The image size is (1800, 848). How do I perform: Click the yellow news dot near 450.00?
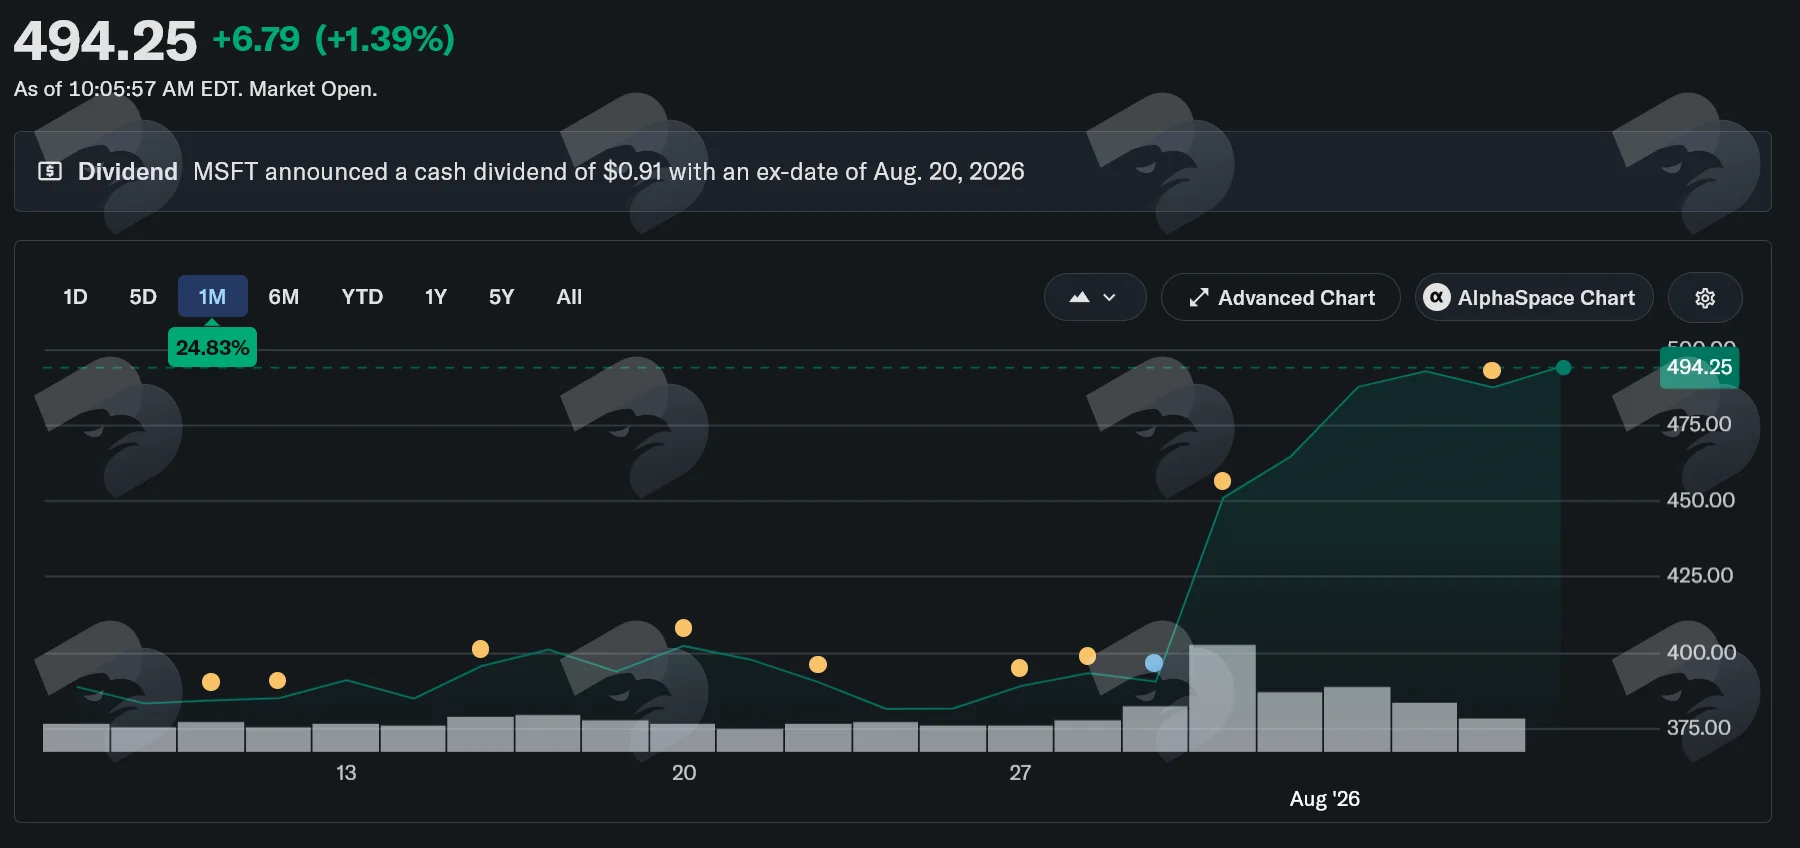(x=1222, y=481)
